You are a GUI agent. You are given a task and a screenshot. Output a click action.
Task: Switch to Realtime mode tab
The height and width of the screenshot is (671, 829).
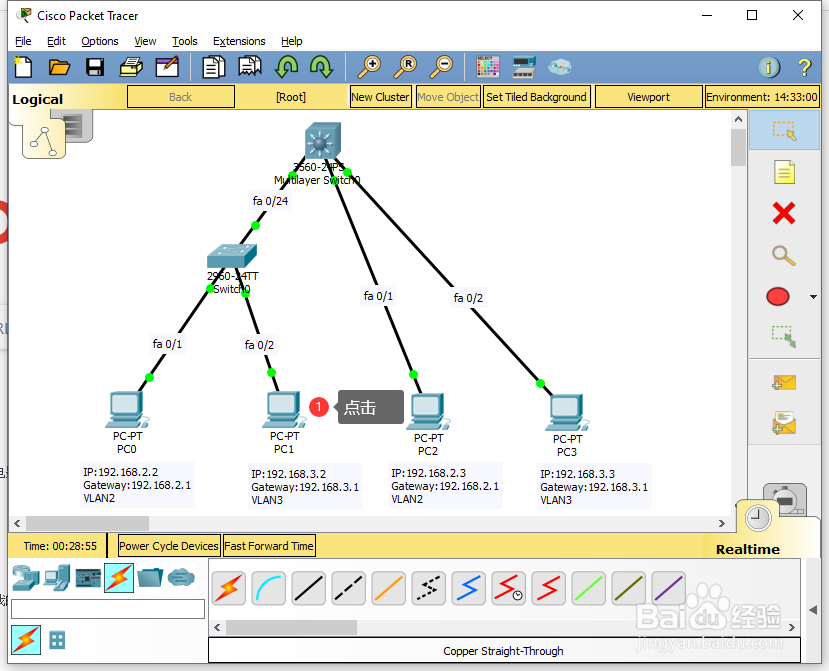tap(748, 549)
